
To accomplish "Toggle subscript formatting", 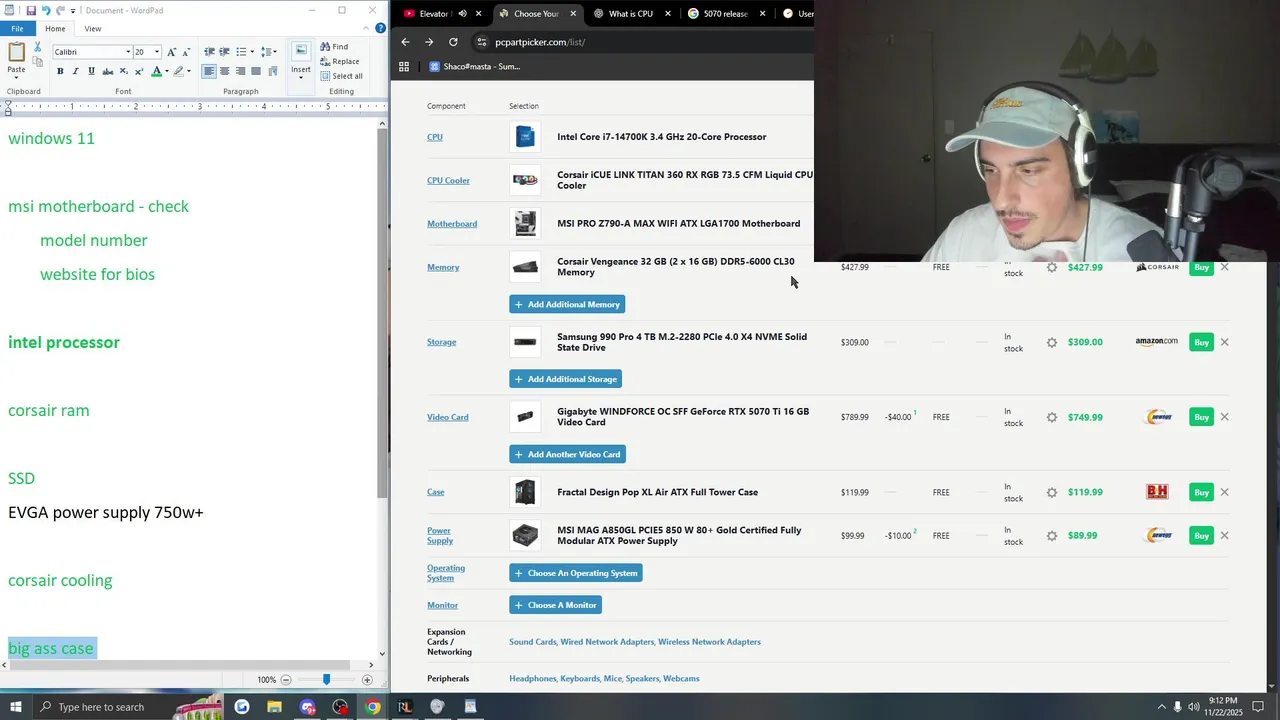I will [124, 71].
